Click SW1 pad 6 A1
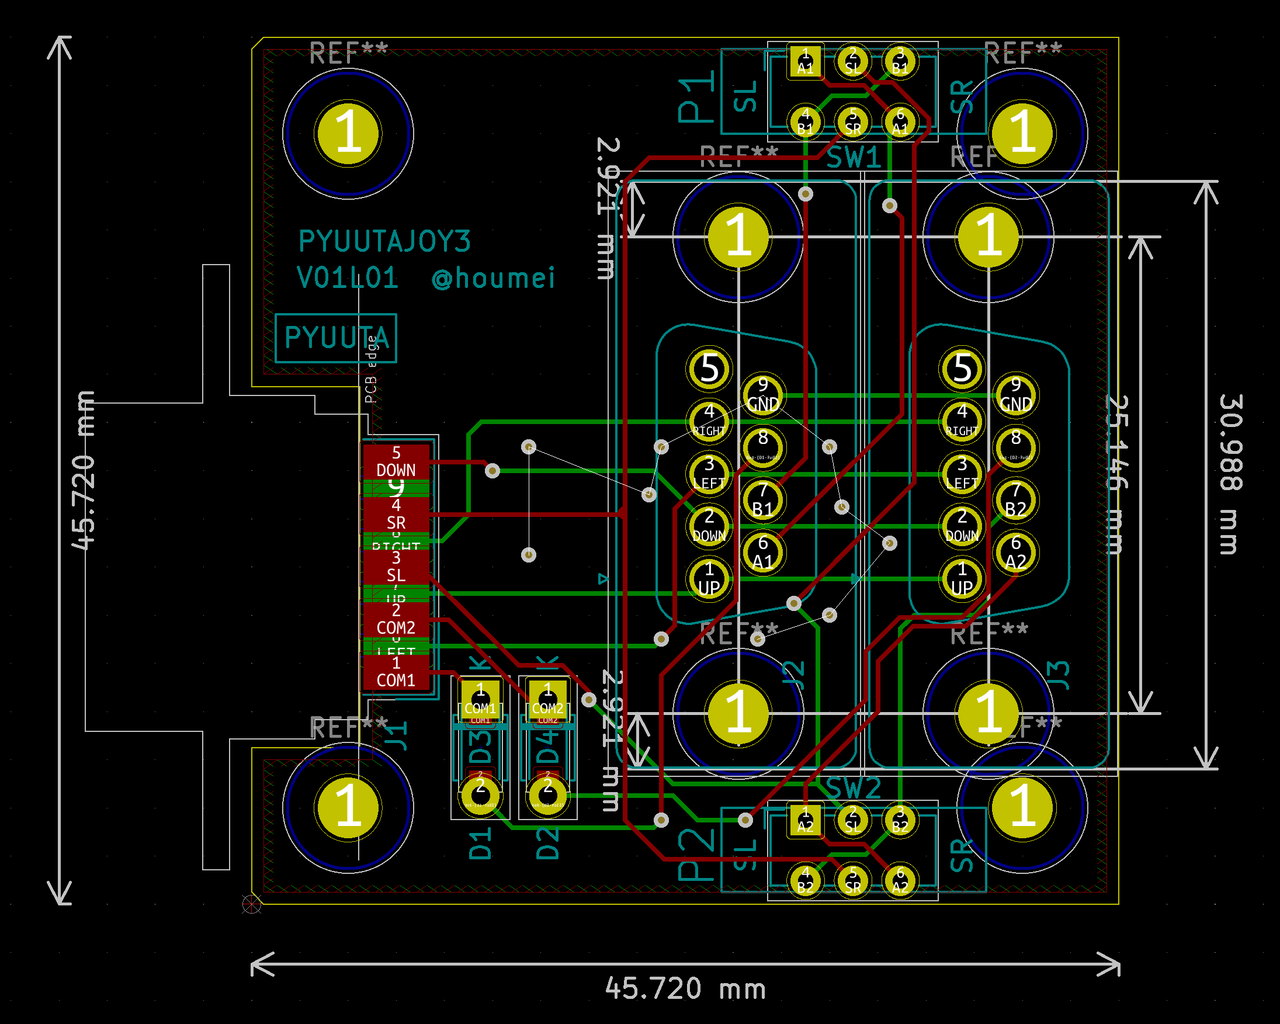 [x=900, y=121]
